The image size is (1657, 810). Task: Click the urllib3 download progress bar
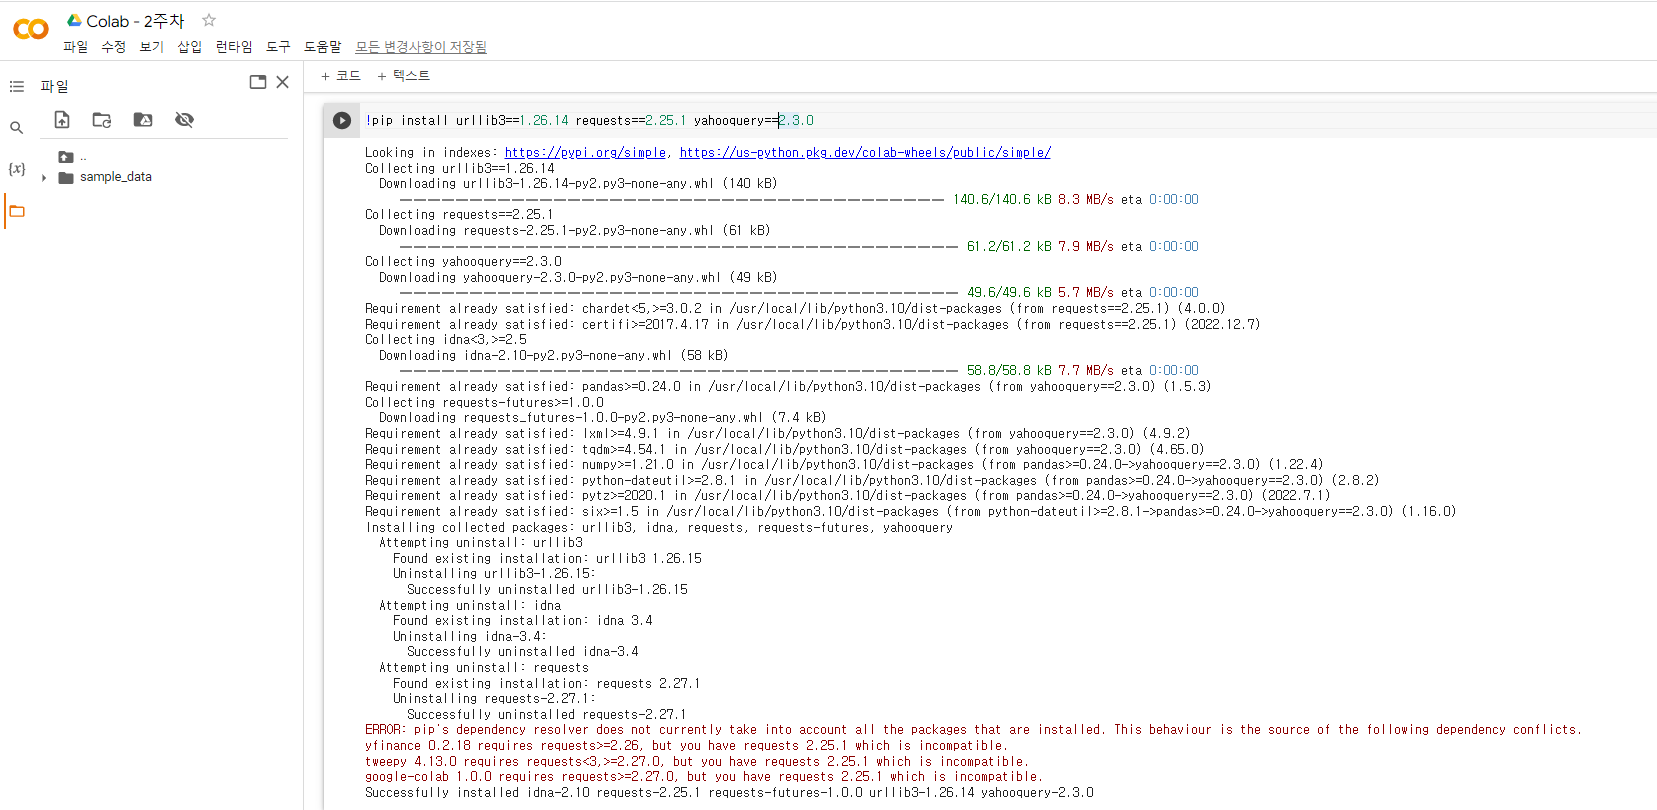tap(671, 200)
